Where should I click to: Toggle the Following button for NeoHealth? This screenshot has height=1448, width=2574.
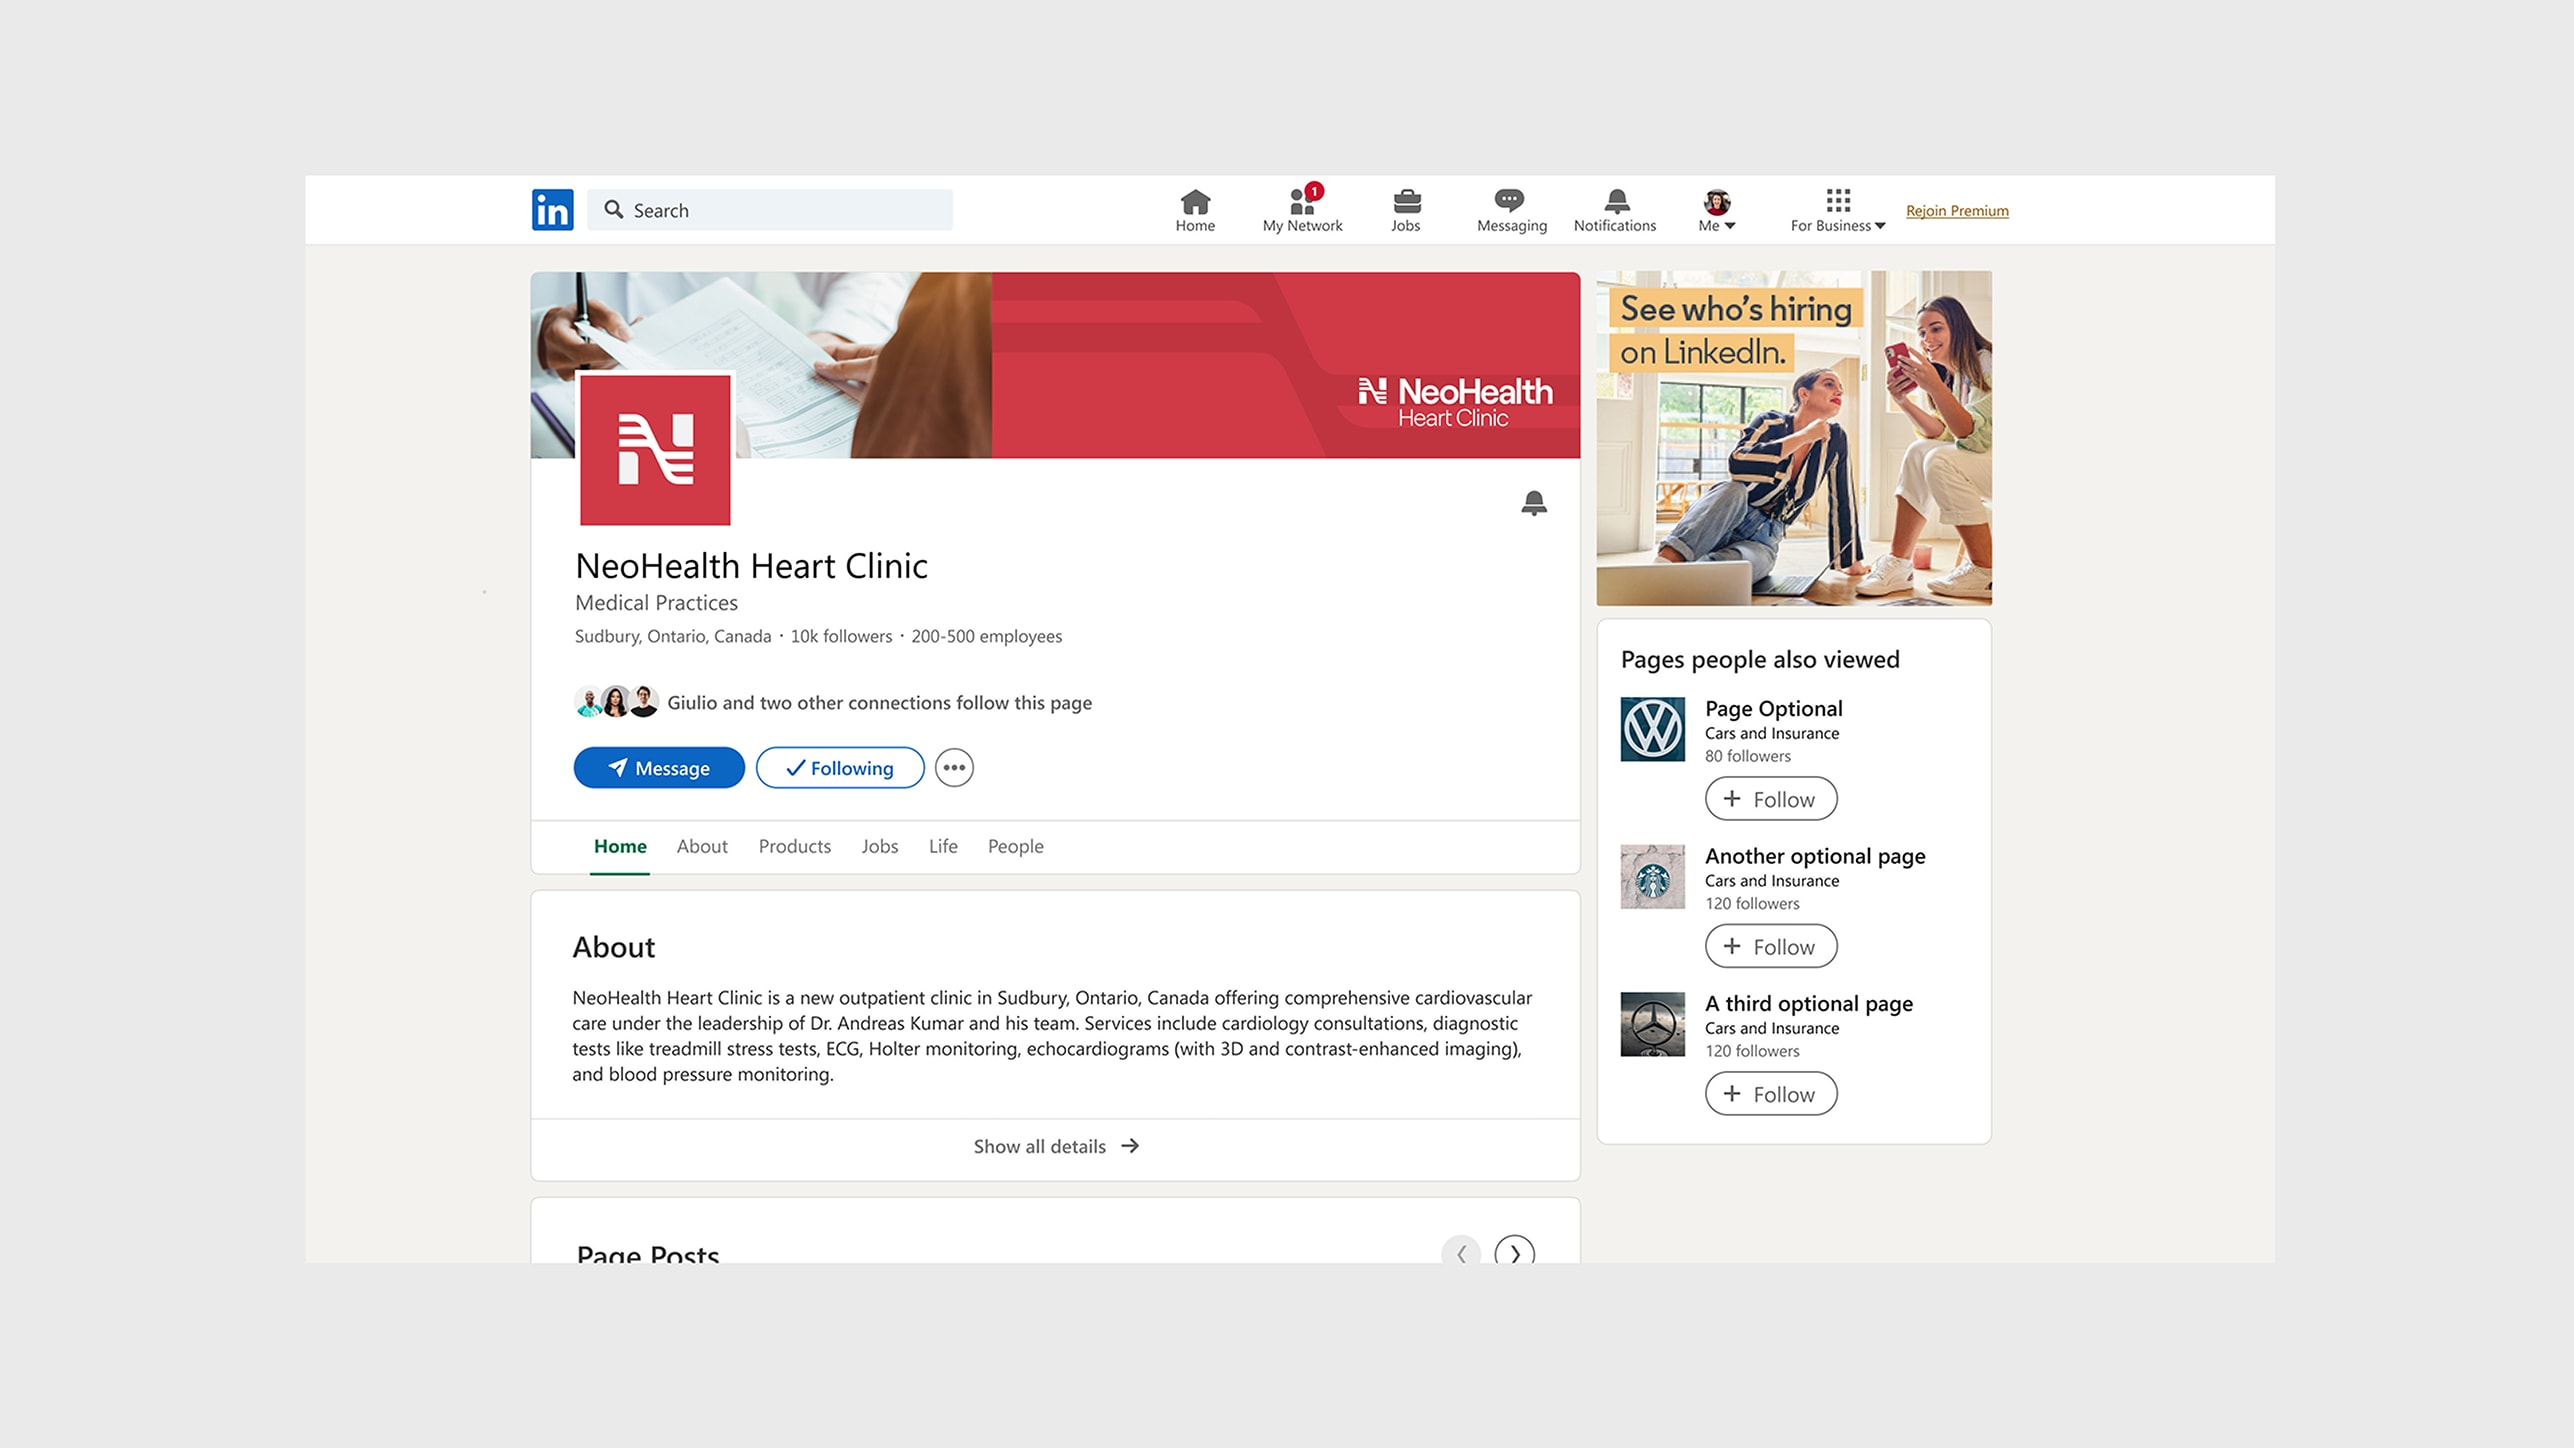840,768
